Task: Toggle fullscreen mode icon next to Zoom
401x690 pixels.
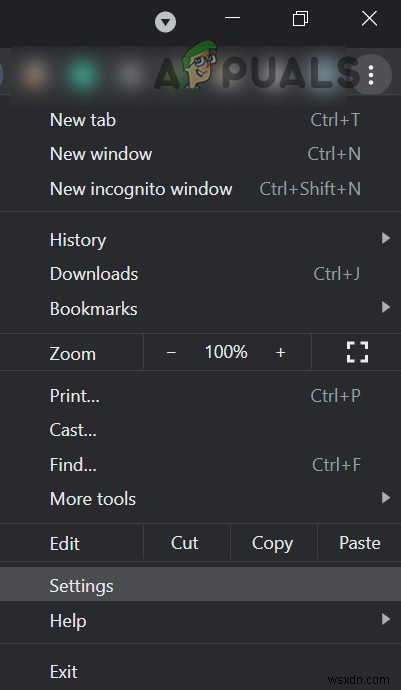Action: [357, 352]
